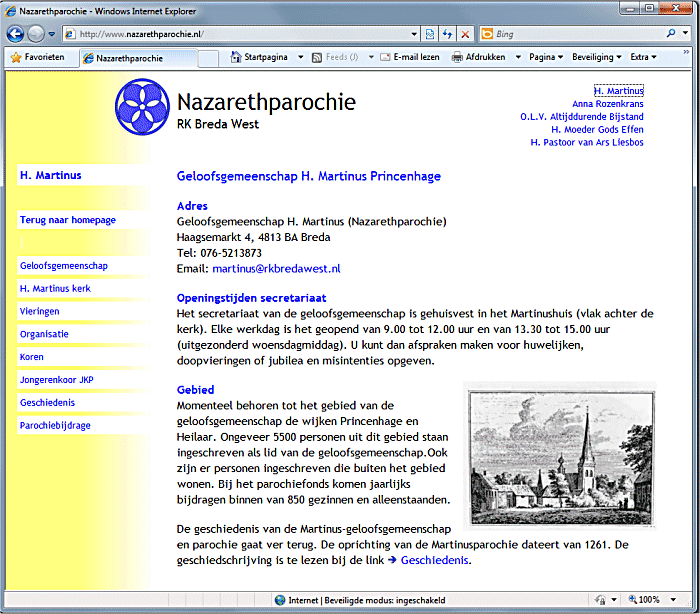Open Organisatie in sidebar
Screen dimensions: 700x614
[44, 334]
